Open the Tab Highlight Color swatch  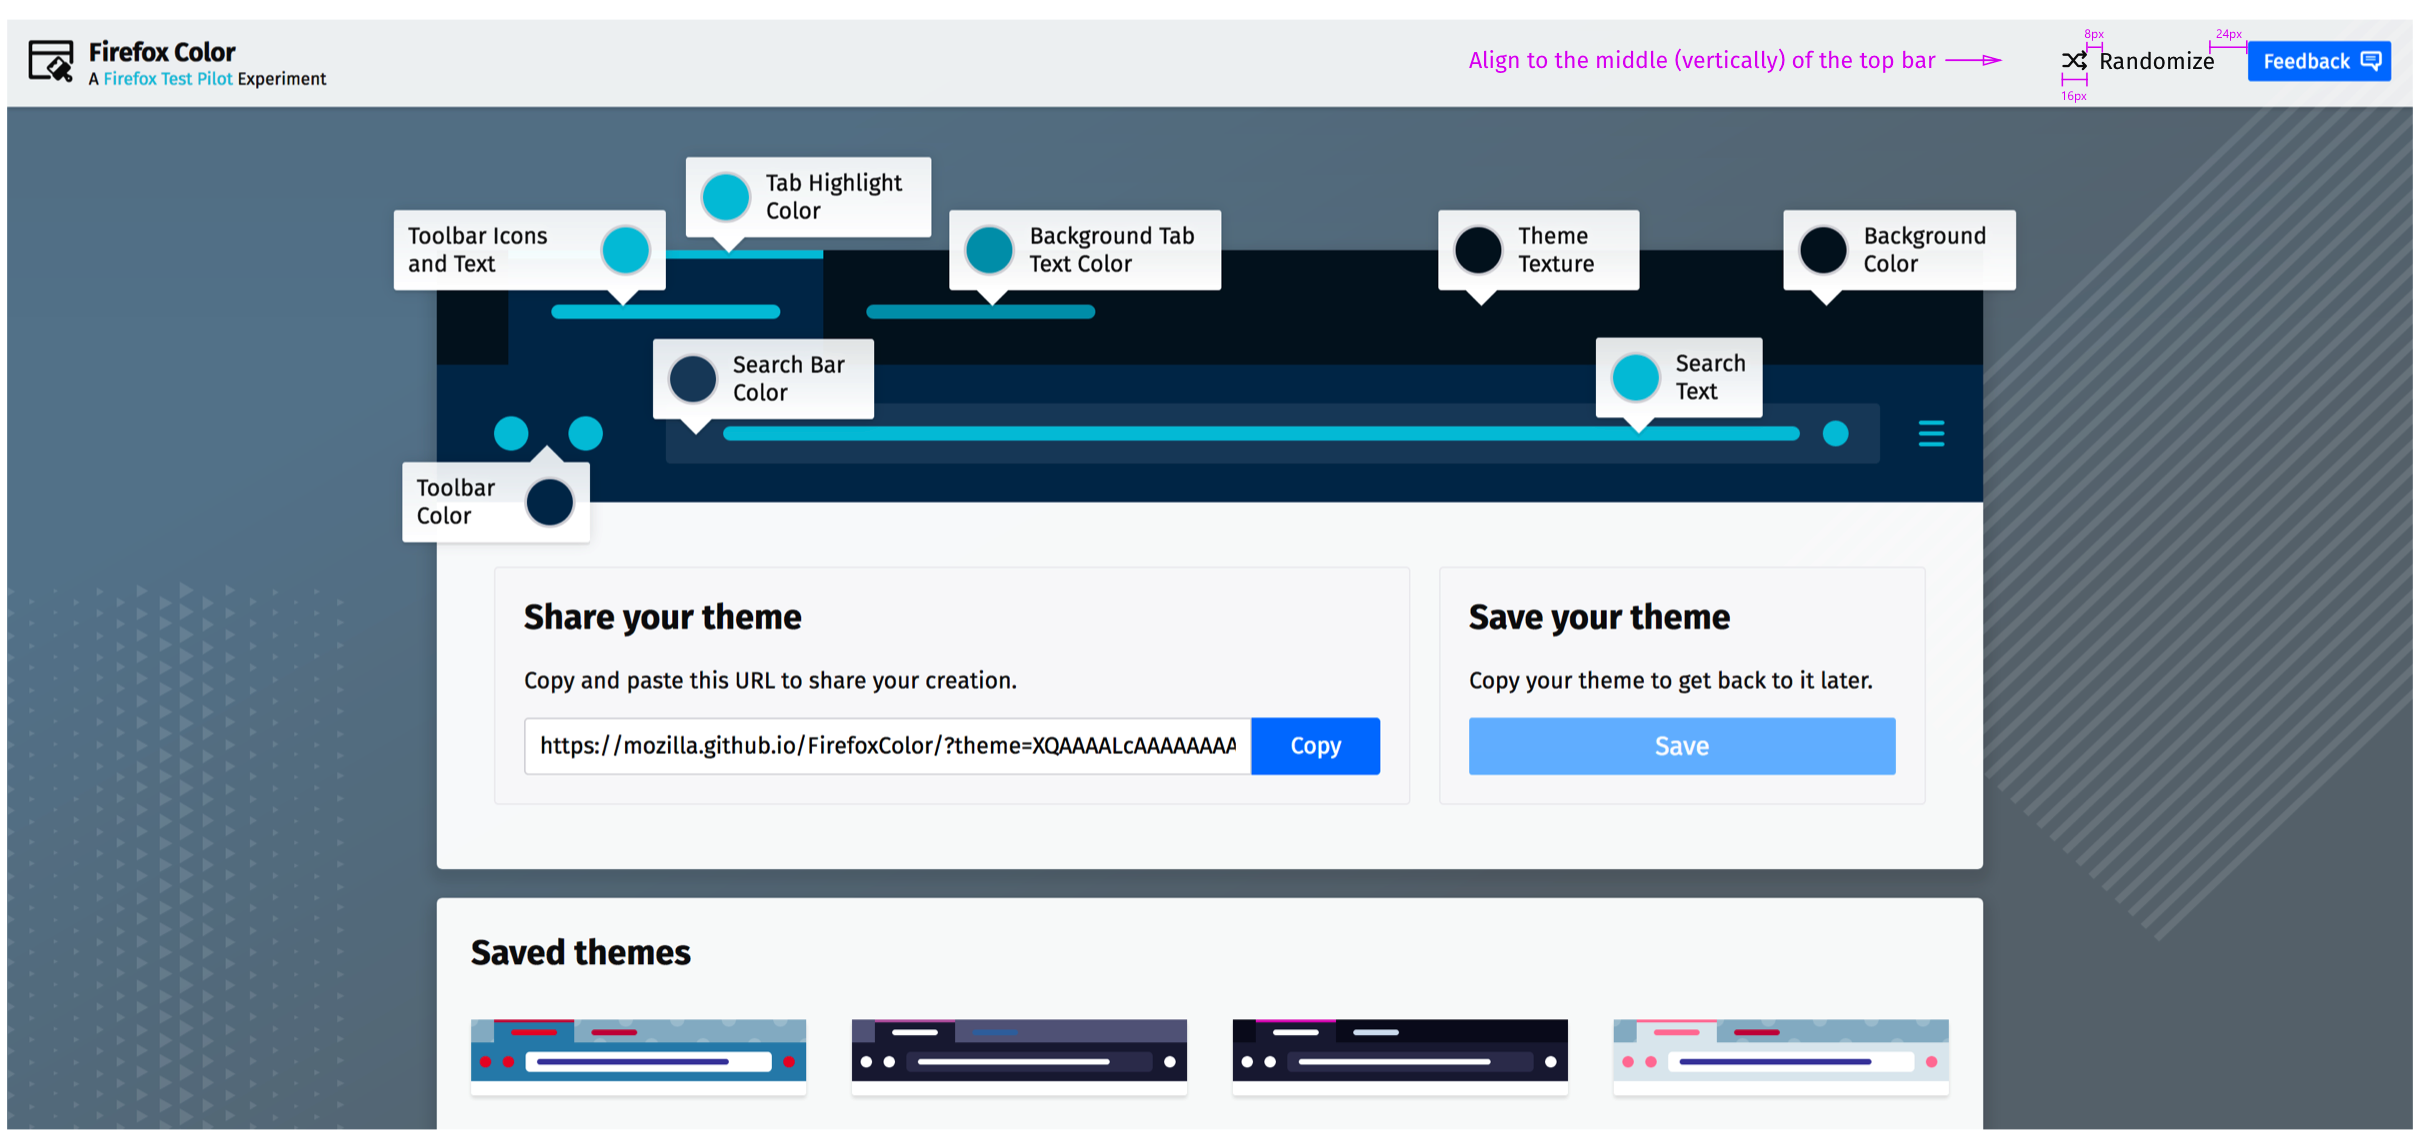click(726, 197)
